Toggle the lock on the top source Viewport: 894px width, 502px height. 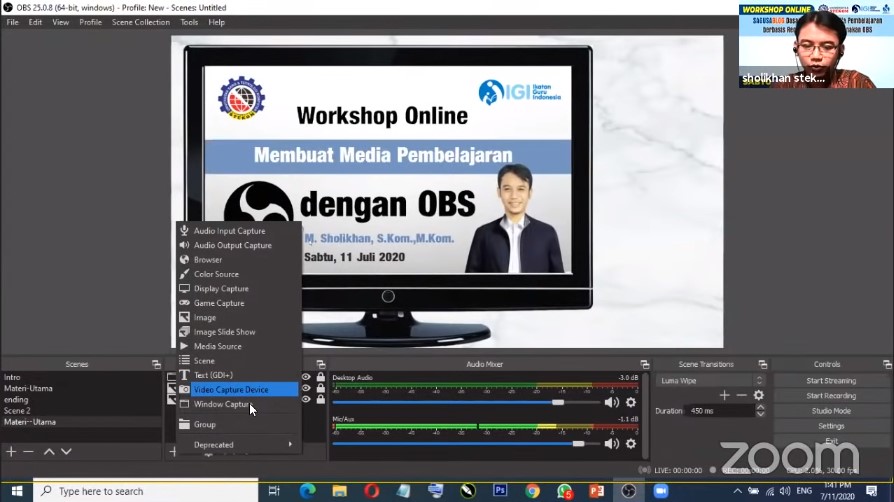pyautogui.click(x=320, y=377)
